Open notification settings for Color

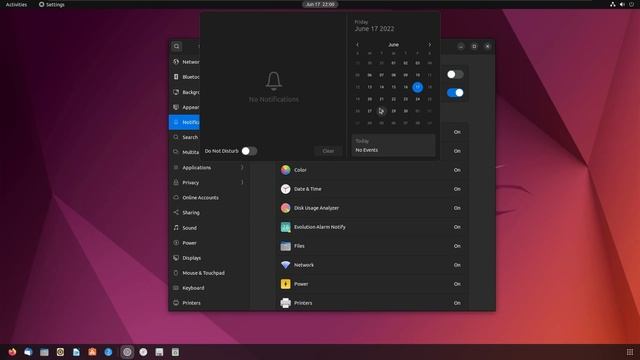(x=371, y=170)
